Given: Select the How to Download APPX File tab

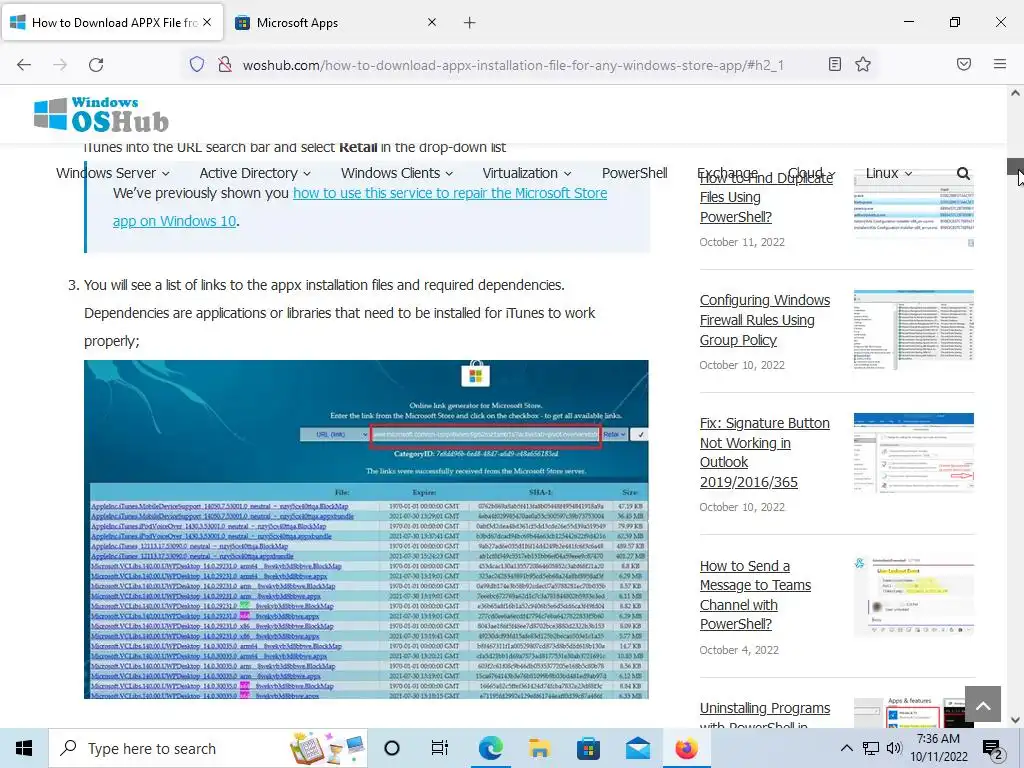Looking at the screenshot, I should (112, 23).
